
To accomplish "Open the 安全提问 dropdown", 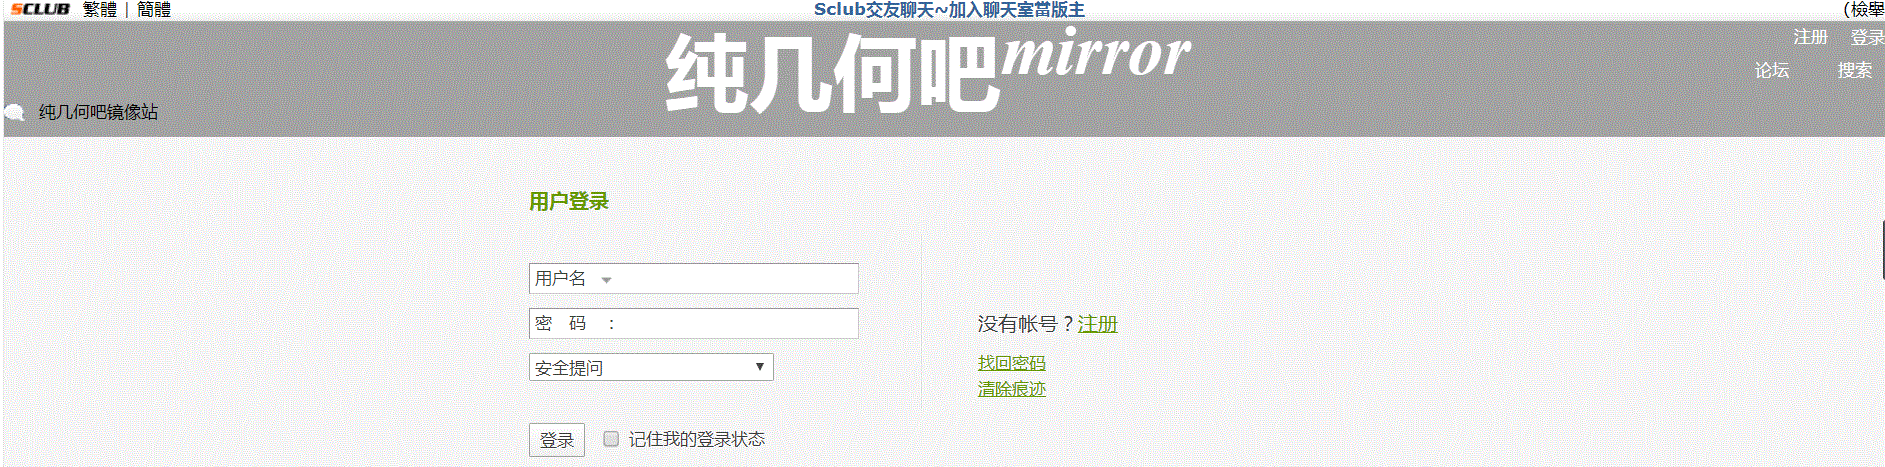I will (x=651, y=367).
